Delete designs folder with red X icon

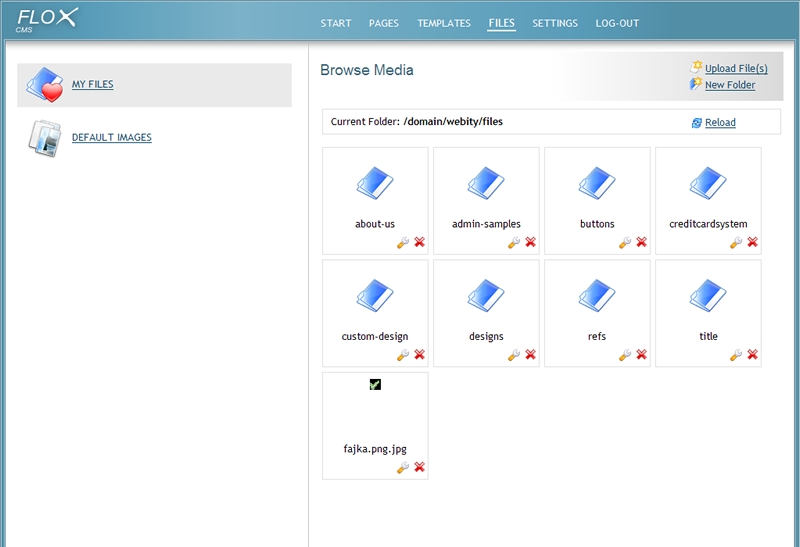coord(531,354)
